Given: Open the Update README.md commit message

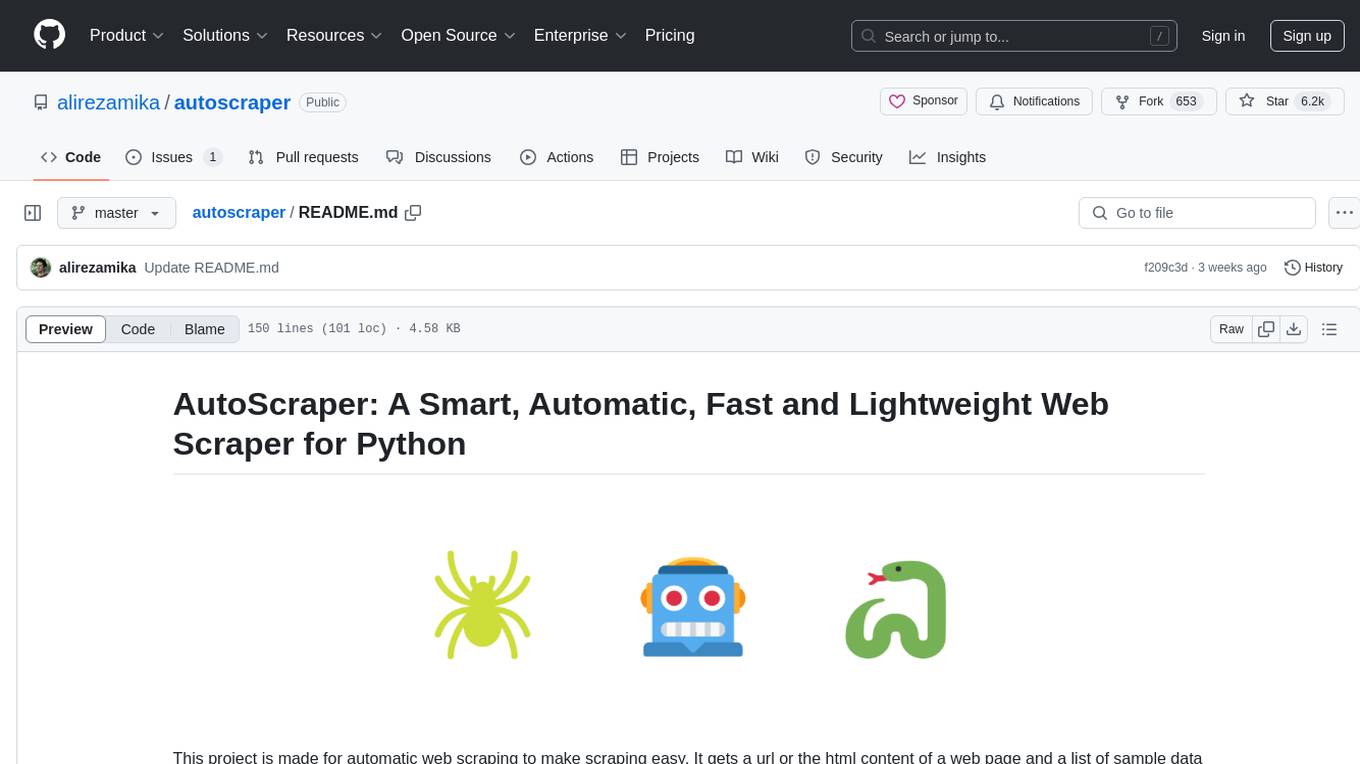Looking at the screenshot, I should pos(212,268).
